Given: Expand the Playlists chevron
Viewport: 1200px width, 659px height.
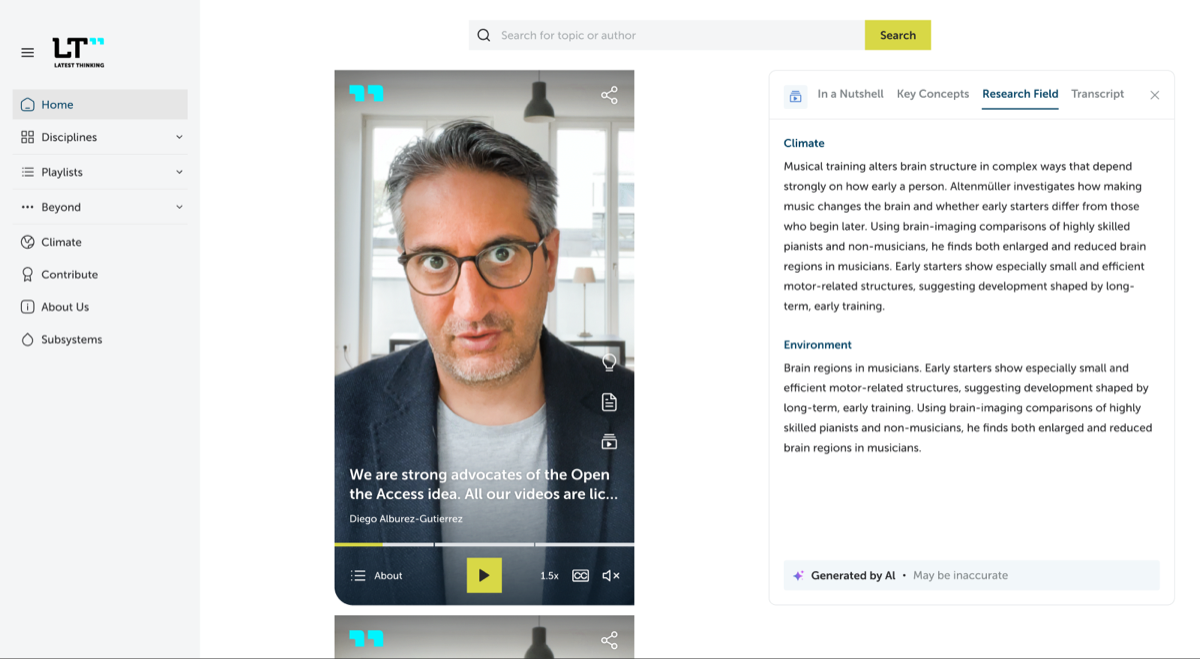Looking at the screenshot, I should coord(179,172).
